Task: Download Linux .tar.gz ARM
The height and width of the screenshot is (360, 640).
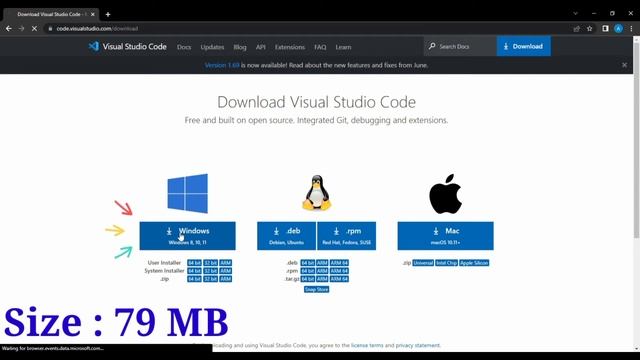Action: coord(322,279)
